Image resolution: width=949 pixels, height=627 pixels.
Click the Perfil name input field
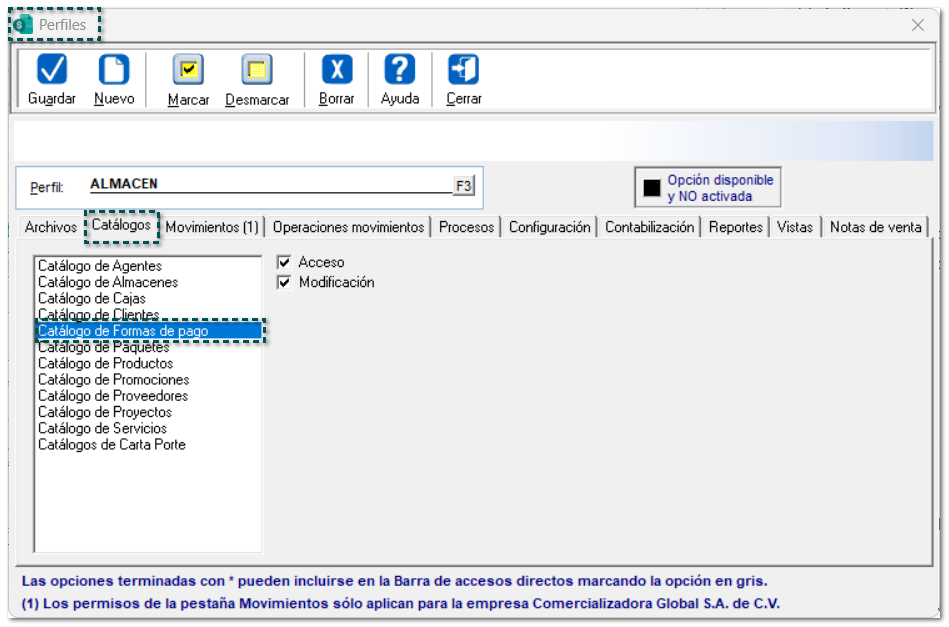tap(270, 184)
